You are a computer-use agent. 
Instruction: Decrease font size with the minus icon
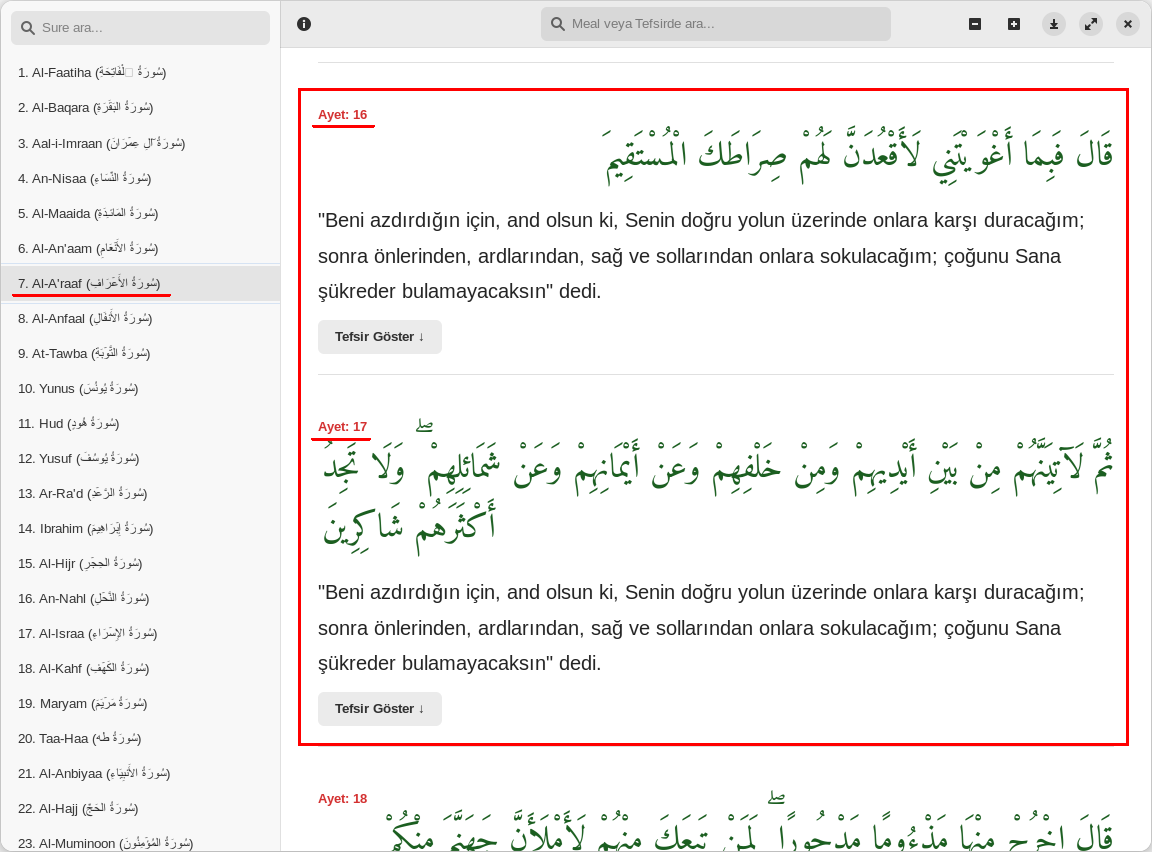[x=975, y=24]
